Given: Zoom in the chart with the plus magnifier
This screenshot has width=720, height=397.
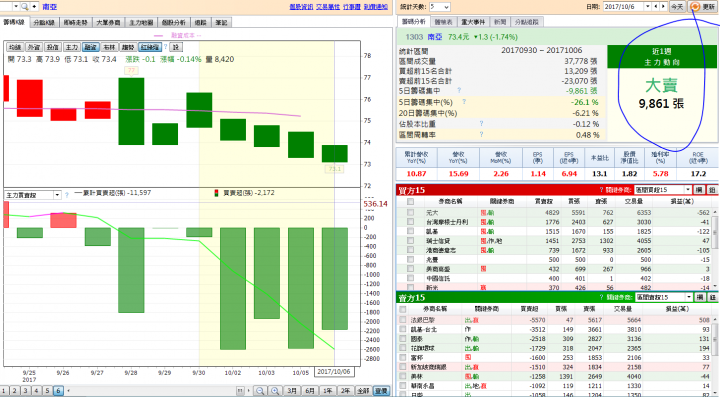Looking at the screenshot, I should [x=275, y=391].
